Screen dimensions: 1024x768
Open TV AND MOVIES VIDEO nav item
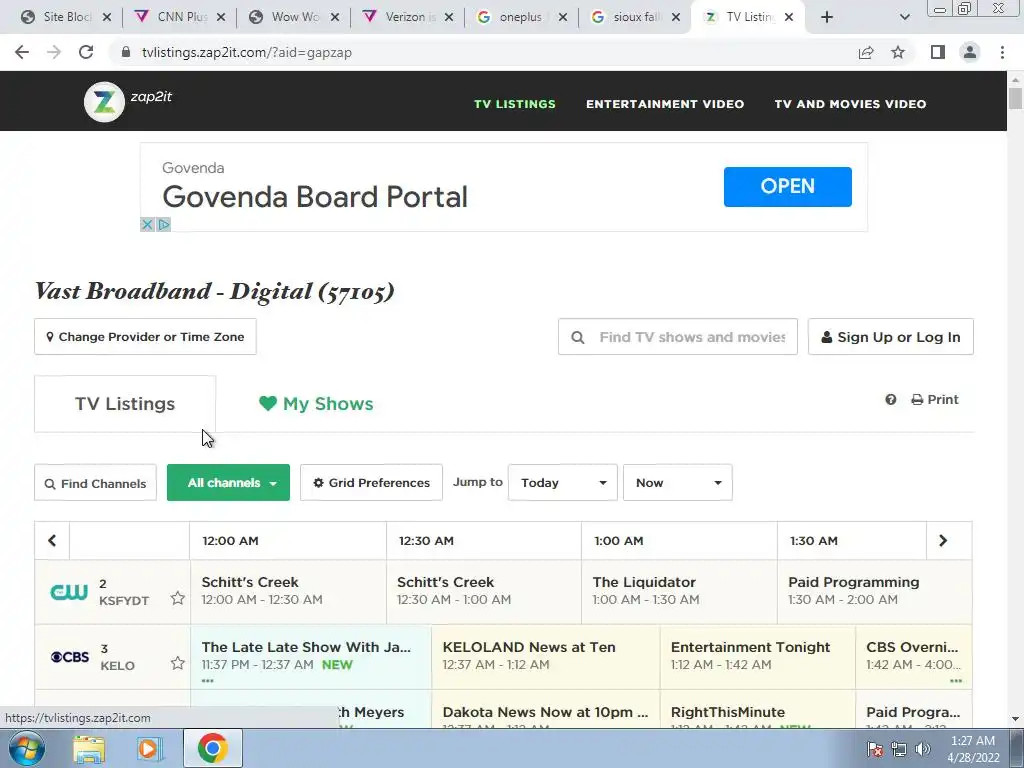point(850,104)
